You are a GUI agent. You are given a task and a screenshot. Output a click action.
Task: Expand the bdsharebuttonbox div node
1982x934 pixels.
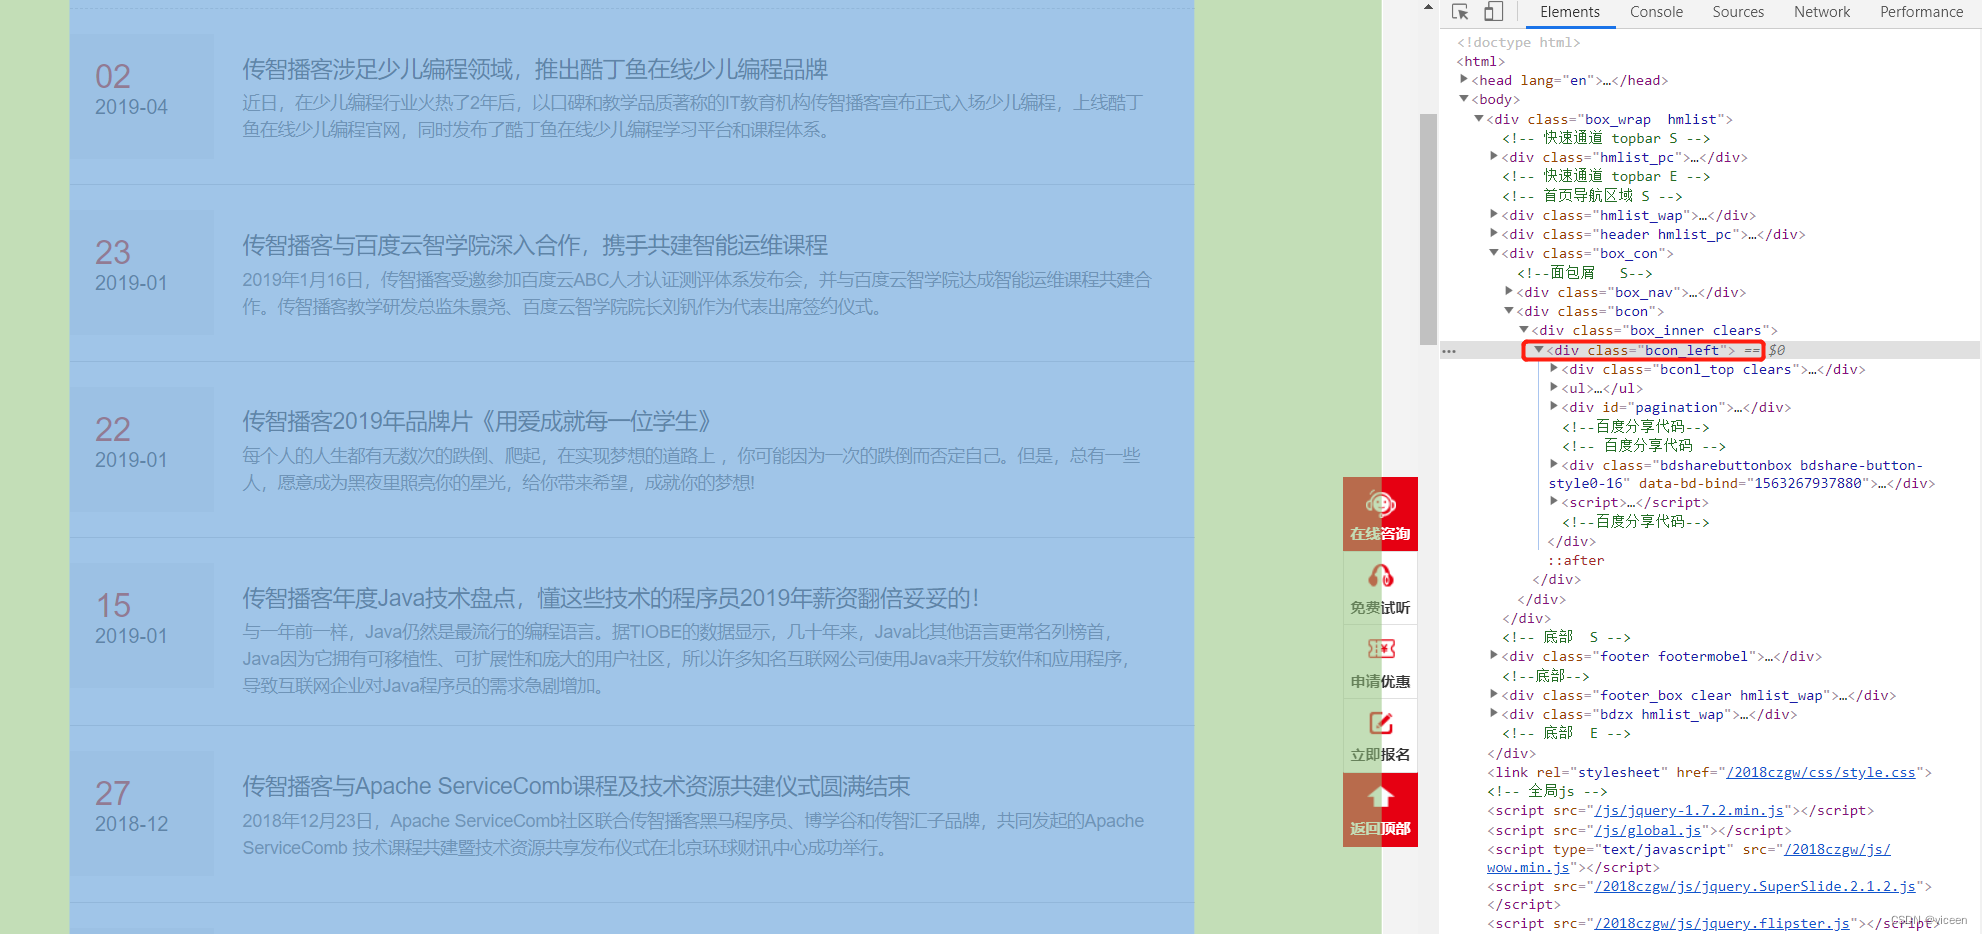tap(1554, 465)
